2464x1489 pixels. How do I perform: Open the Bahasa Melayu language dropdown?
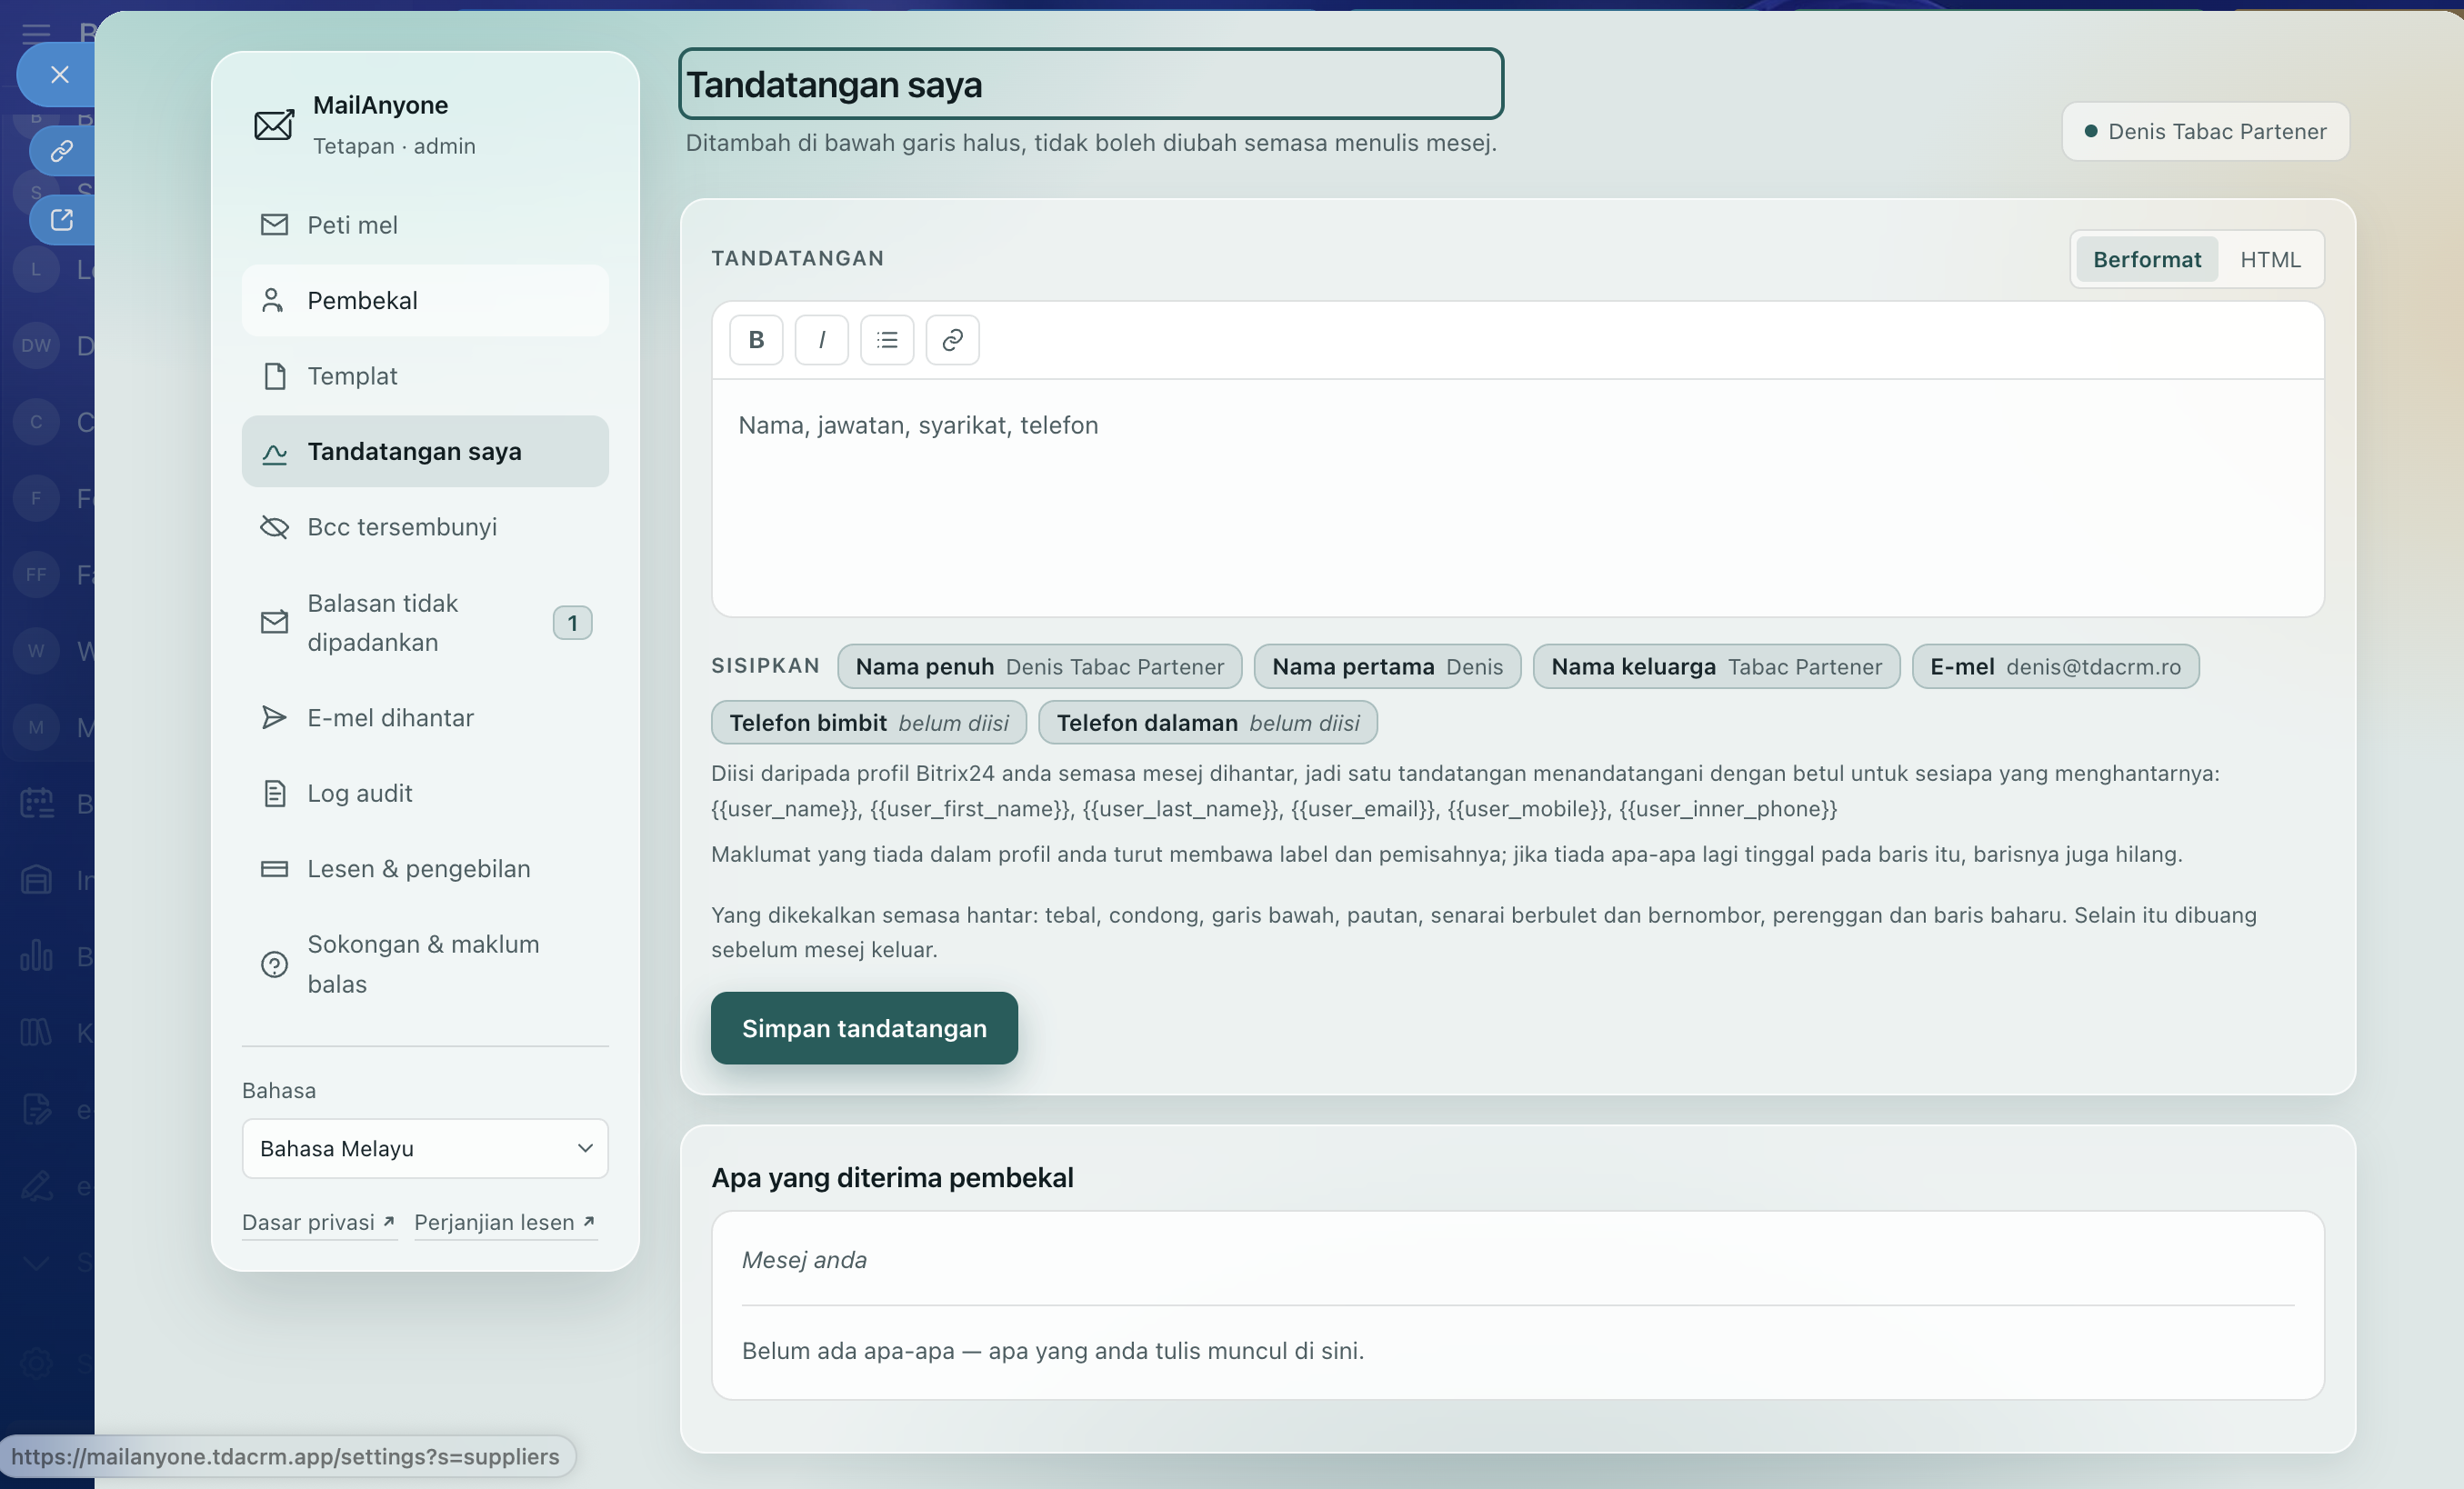click(x=425, y=1148)
